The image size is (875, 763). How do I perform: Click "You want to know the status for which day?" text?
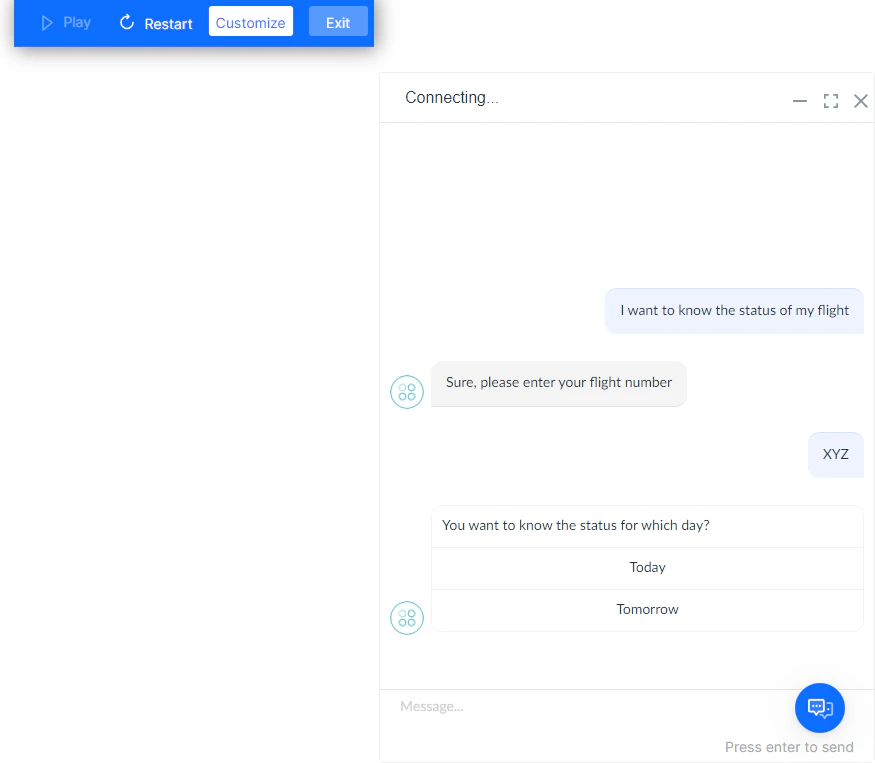coord(575,526)
